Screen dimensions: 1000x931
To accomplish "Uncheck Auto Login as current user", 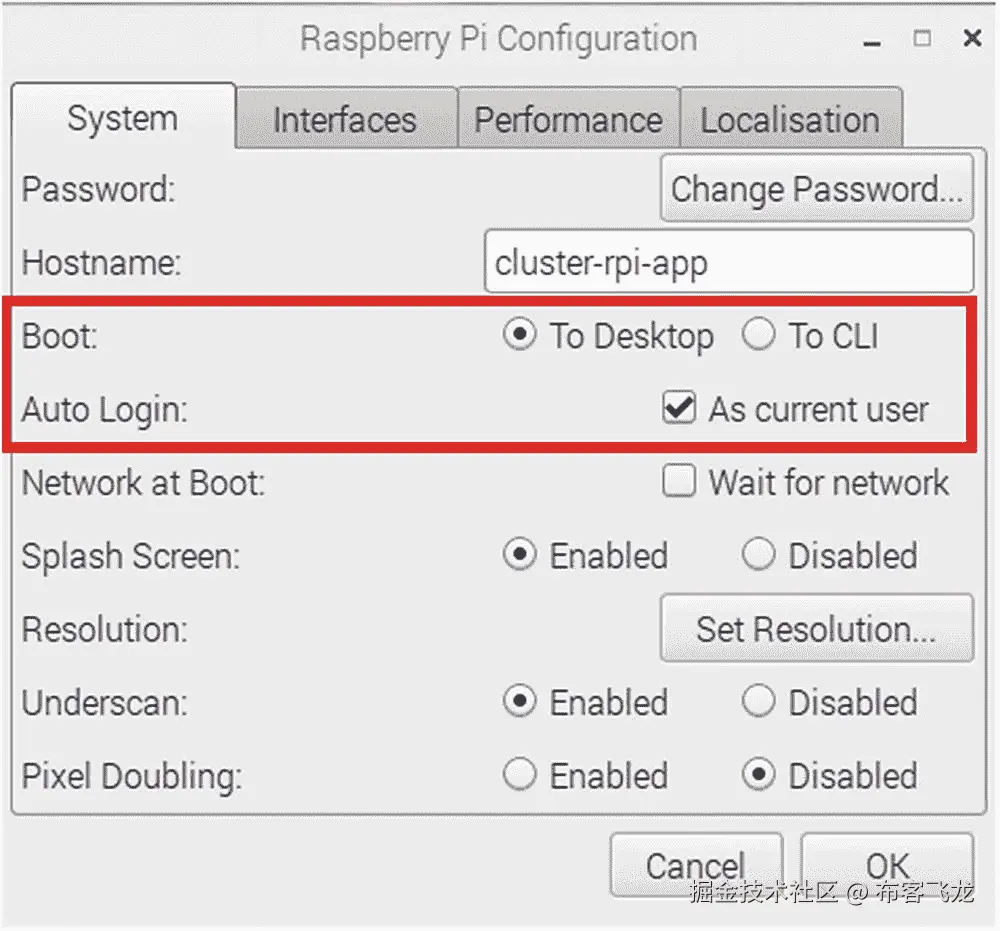I will pyautogui.click(x=679, y=409).
